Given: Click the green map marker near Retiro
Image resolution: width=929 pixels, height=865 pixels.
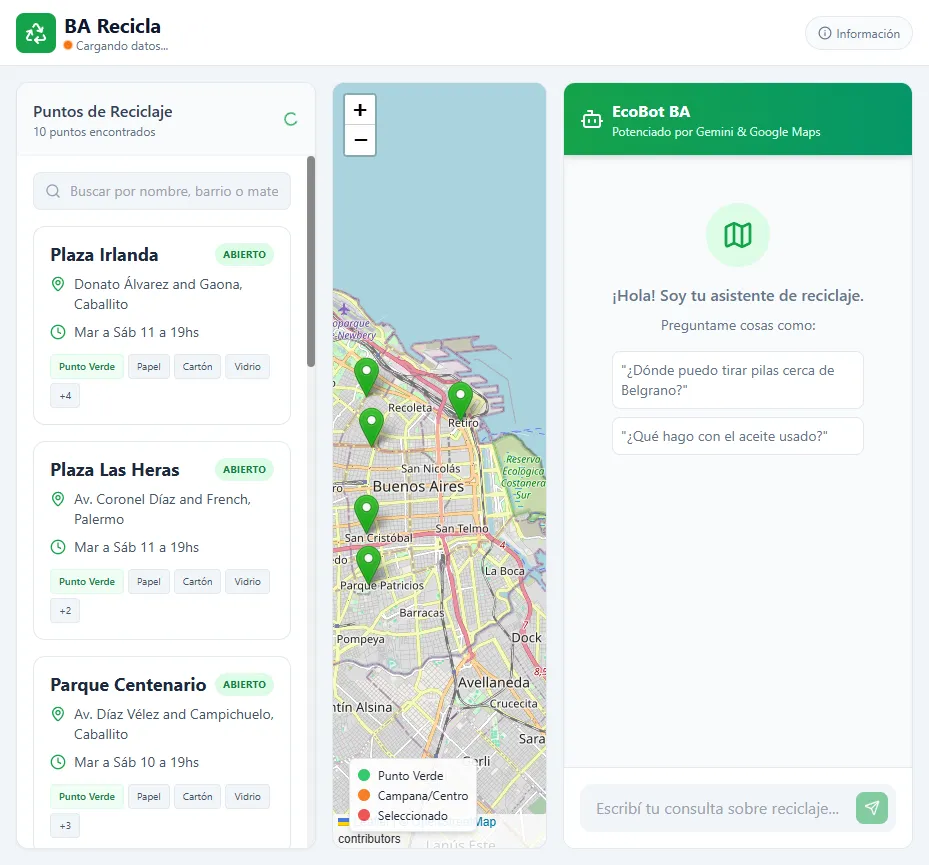Looking at the screenshot, I should click(x=460, y=399).
